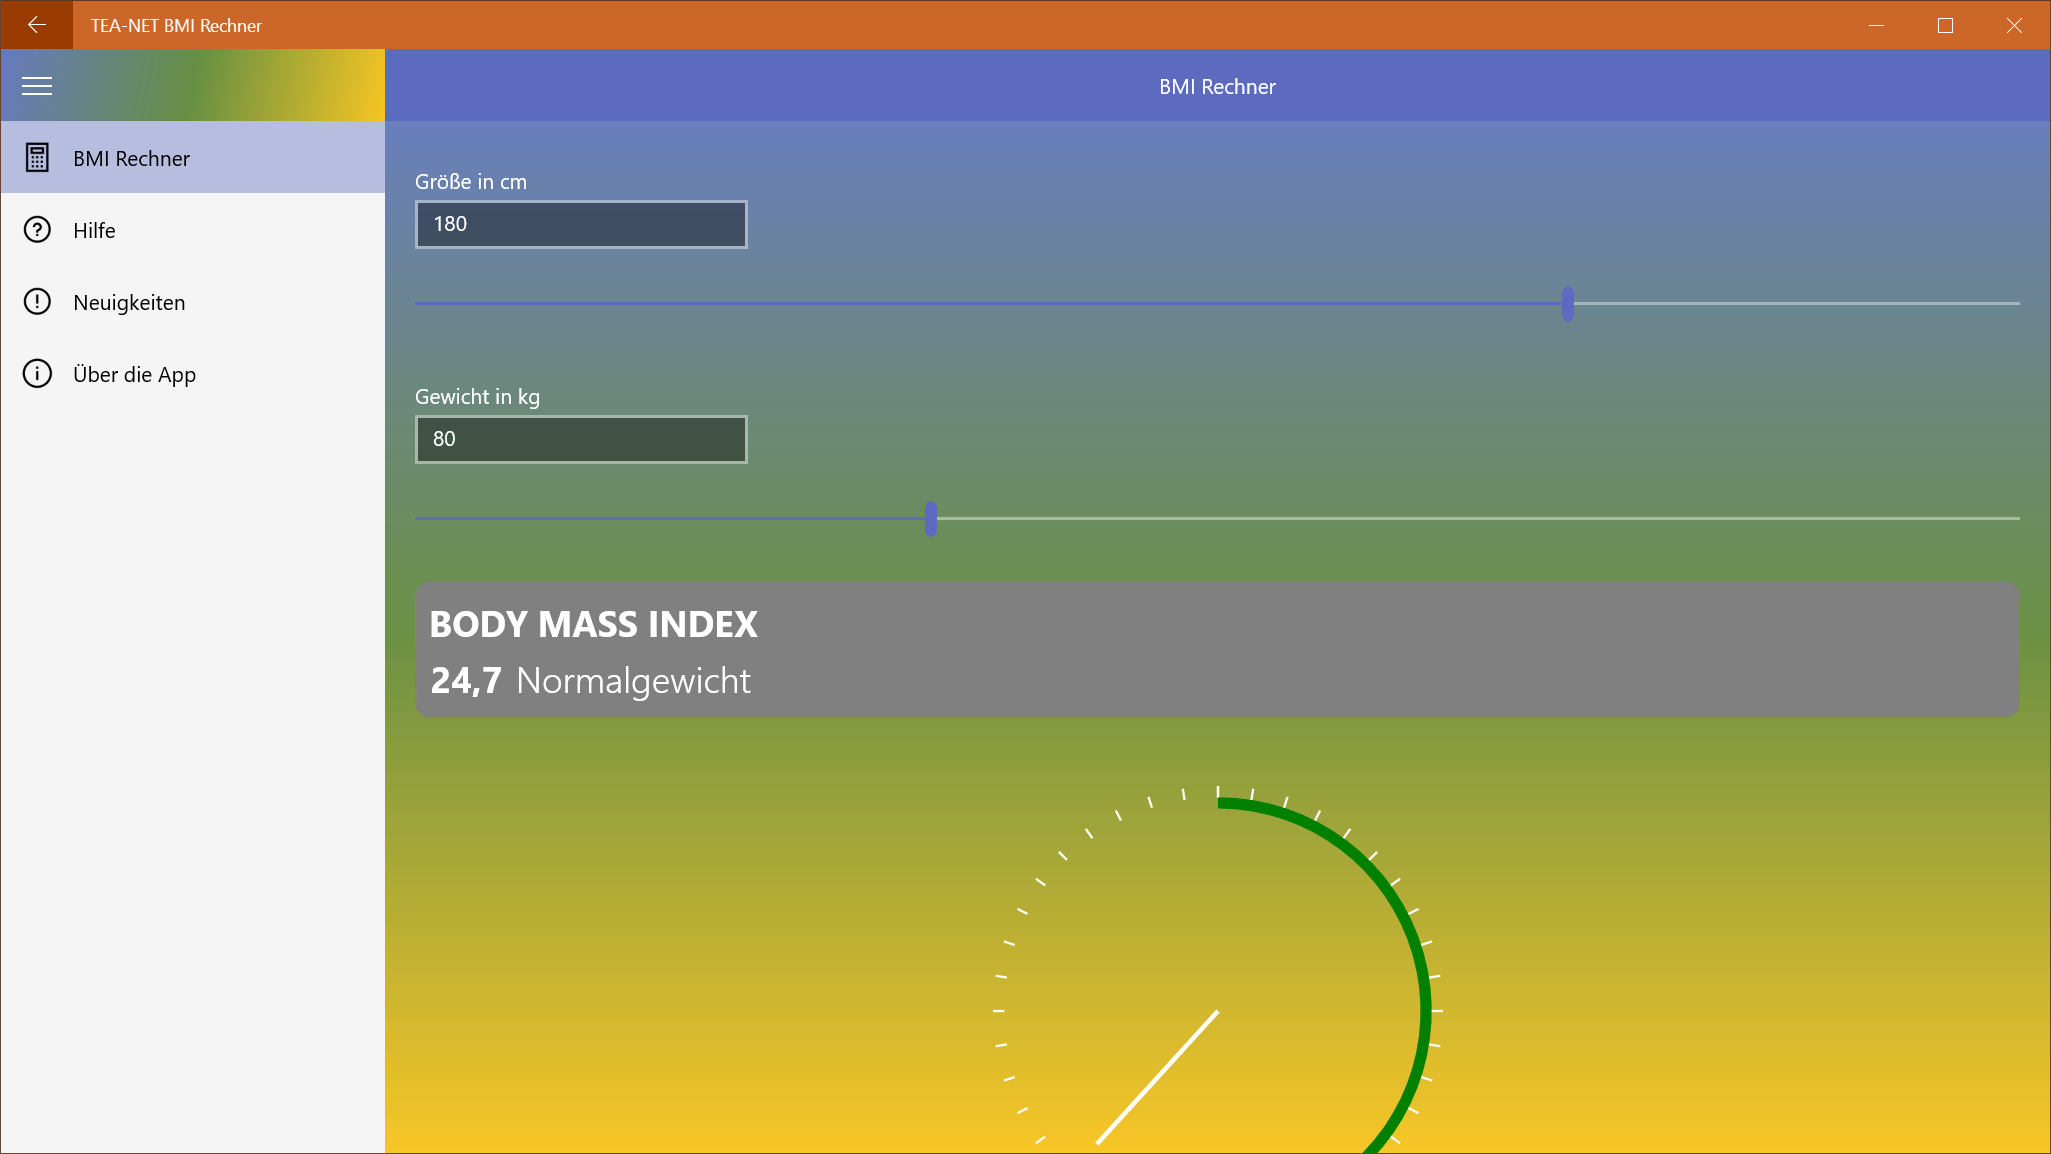Viewport: 2051px width, 1154px height.
Task: Click the height slider track right of thumb
Action: click(x=1800, y=303)
